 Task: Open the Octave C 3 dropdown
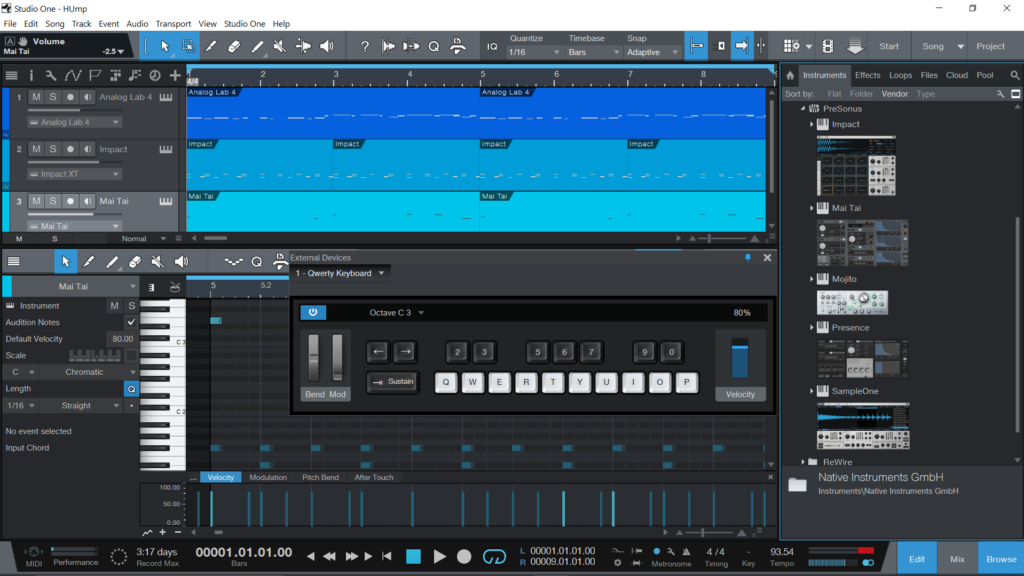396,313
